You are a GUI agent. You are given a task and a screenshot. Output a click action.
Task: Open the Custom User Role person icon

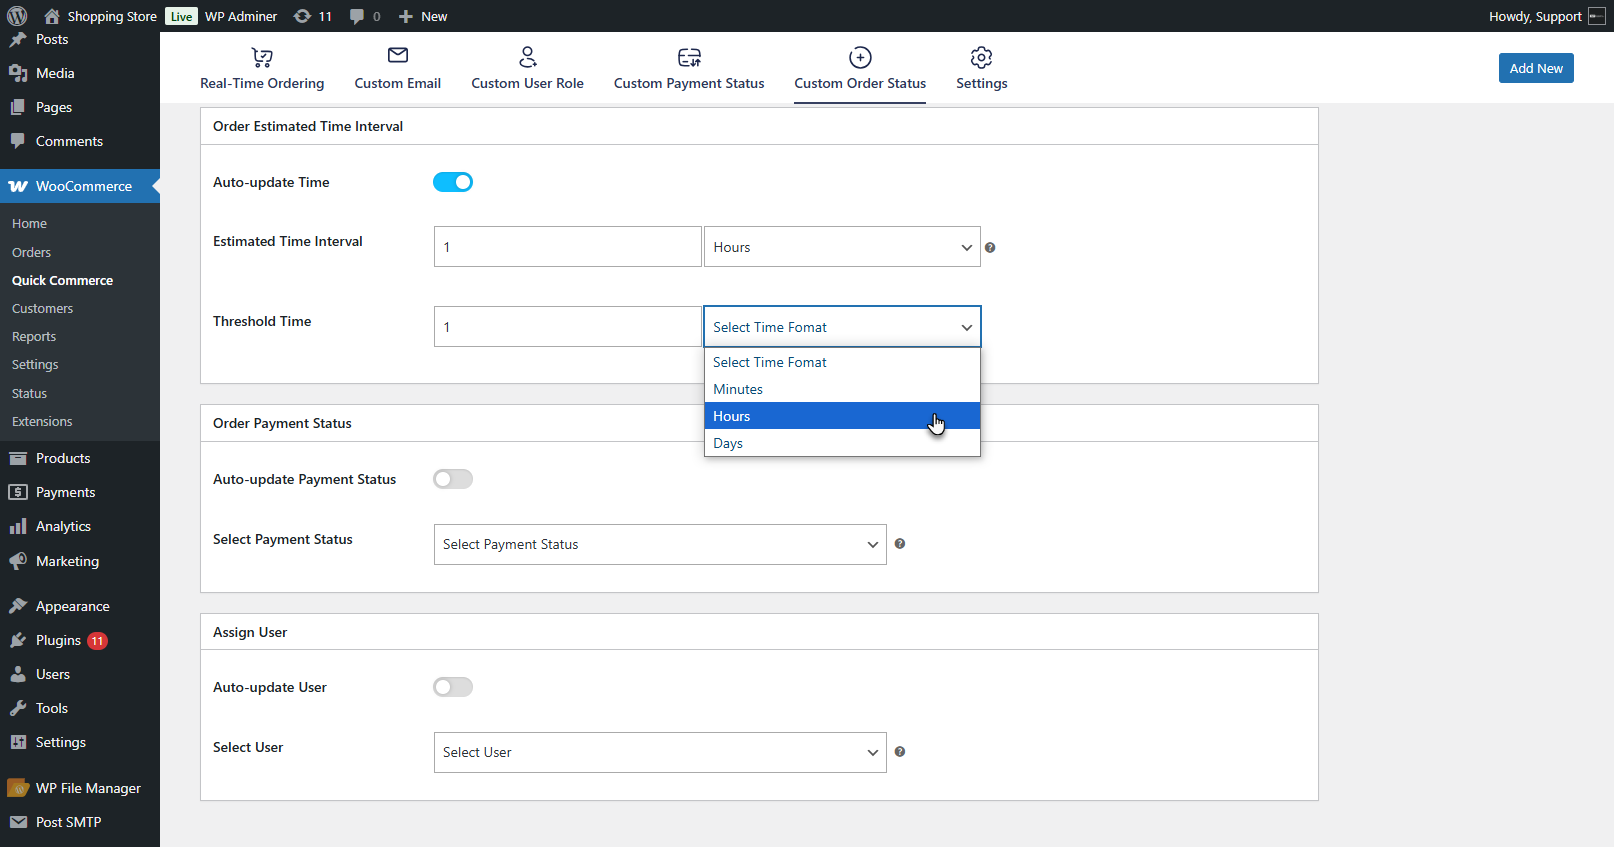527,57
